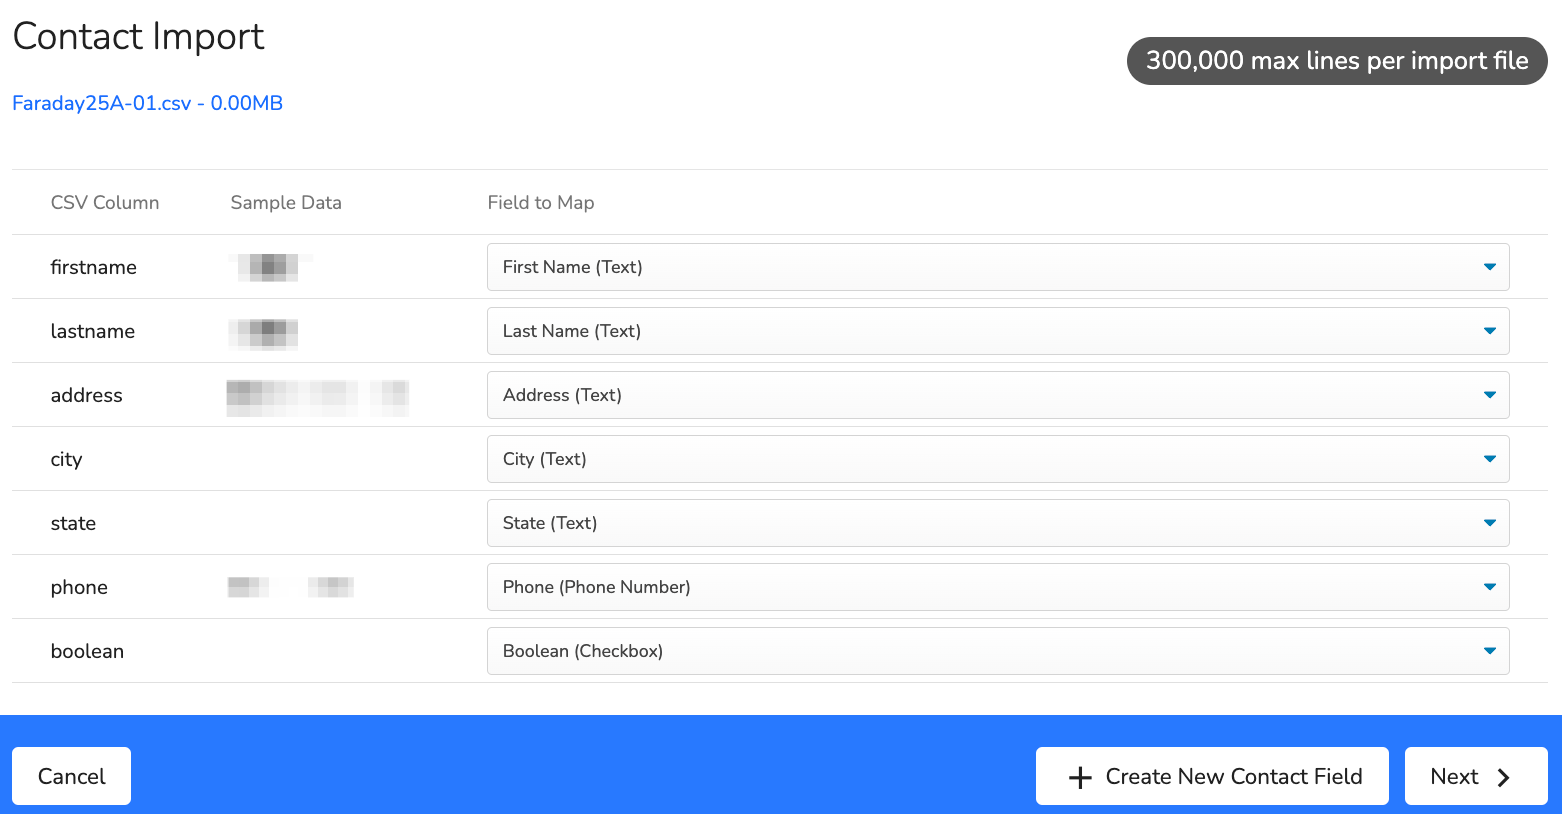Image resolution: width=1562 pixels, height=814 pixels.
Task: Open the Boolean (Checkbox) mapping dropdown
Action: pyautogui.click(x=998, y=651)
